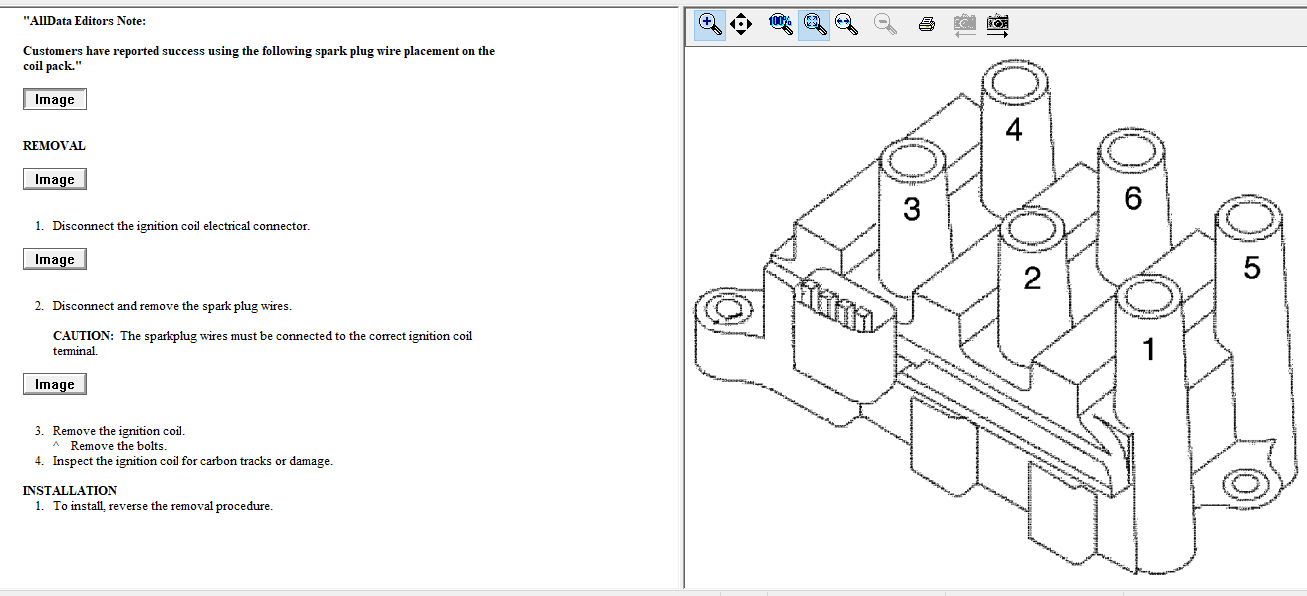The width and height of the screenshot is (1307, 596).
Task: Select the pan four-arrow tool
Action: pyautogui.click(x=741, y=24)
